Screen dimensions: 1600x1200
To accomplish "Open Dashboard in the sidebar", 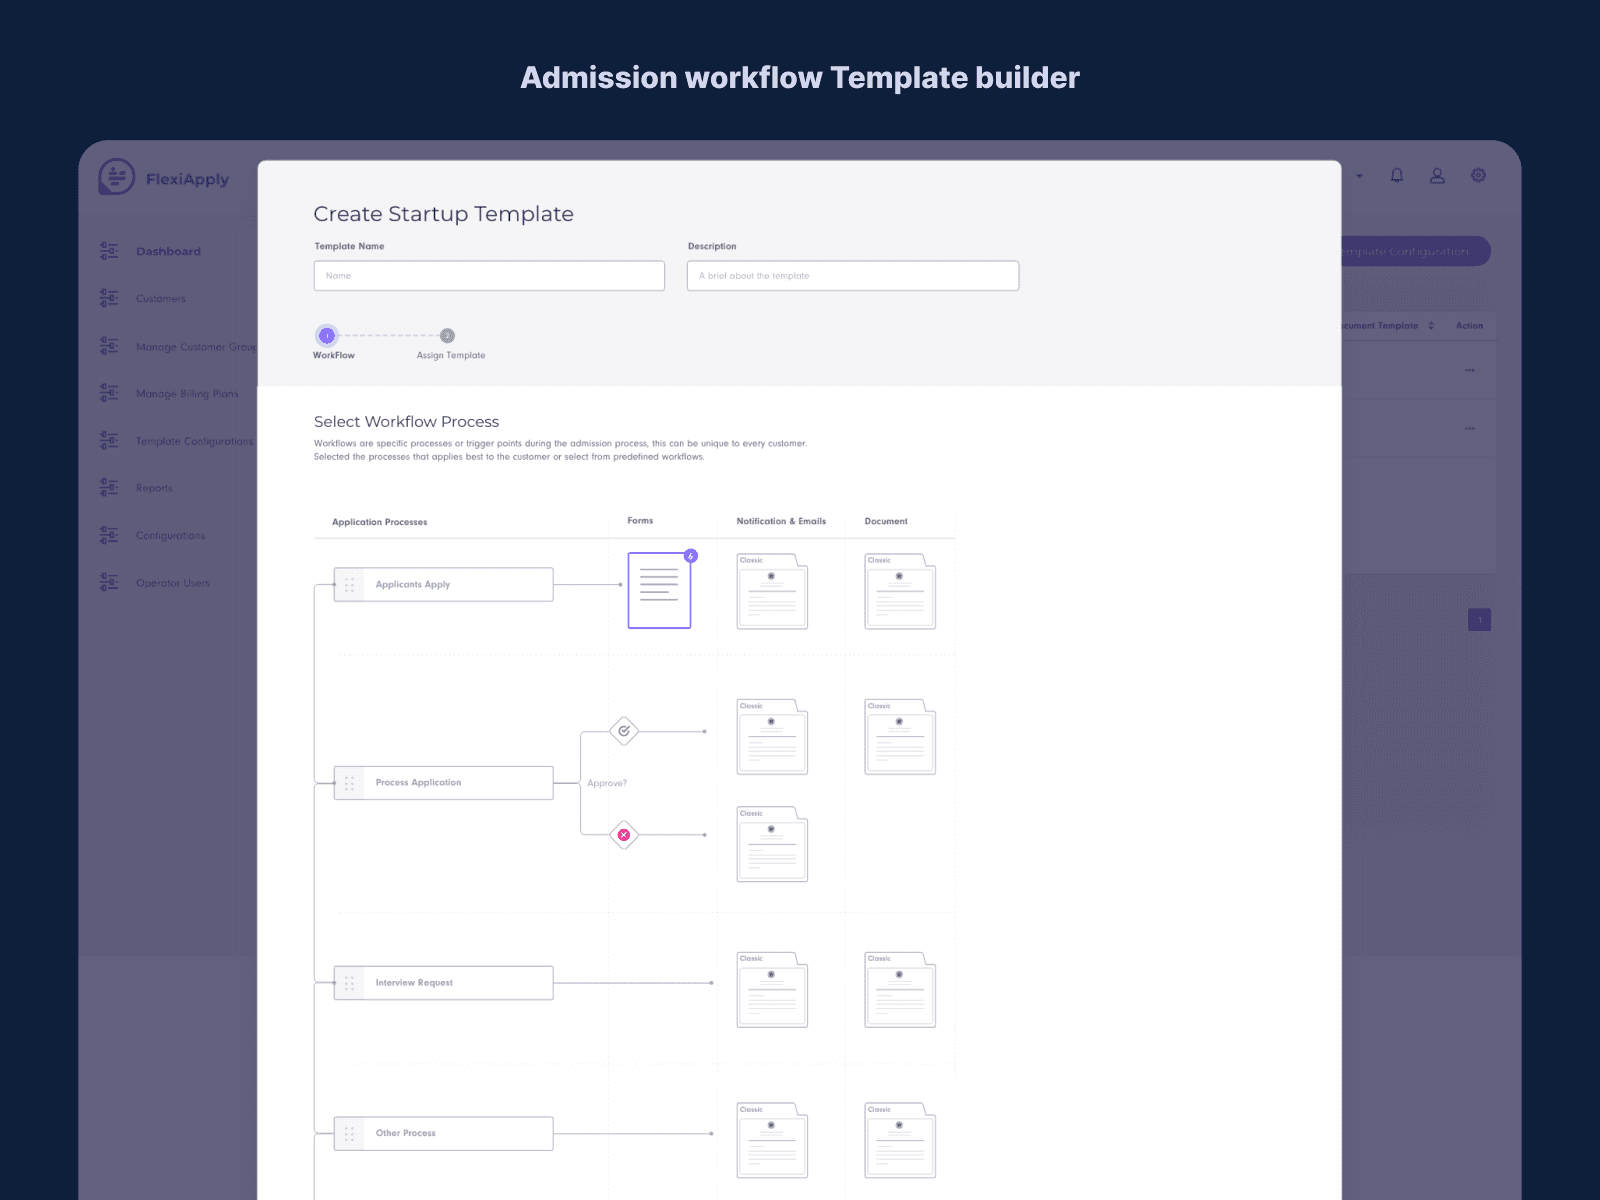I will [x=168, y=251].
